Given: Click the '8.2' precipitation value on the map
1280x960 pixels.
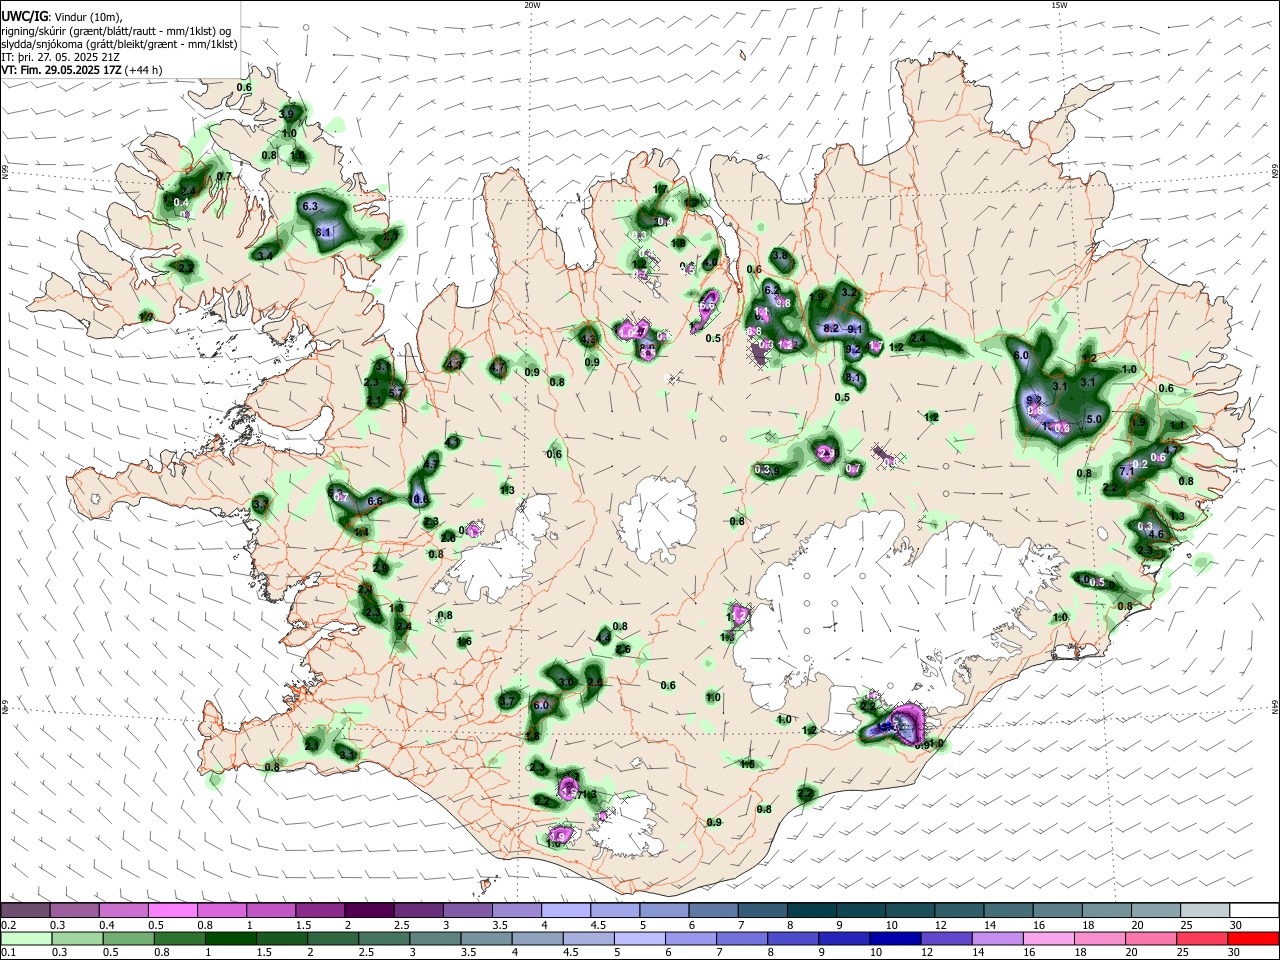Looking at the screenshot, I should (830, 328).
